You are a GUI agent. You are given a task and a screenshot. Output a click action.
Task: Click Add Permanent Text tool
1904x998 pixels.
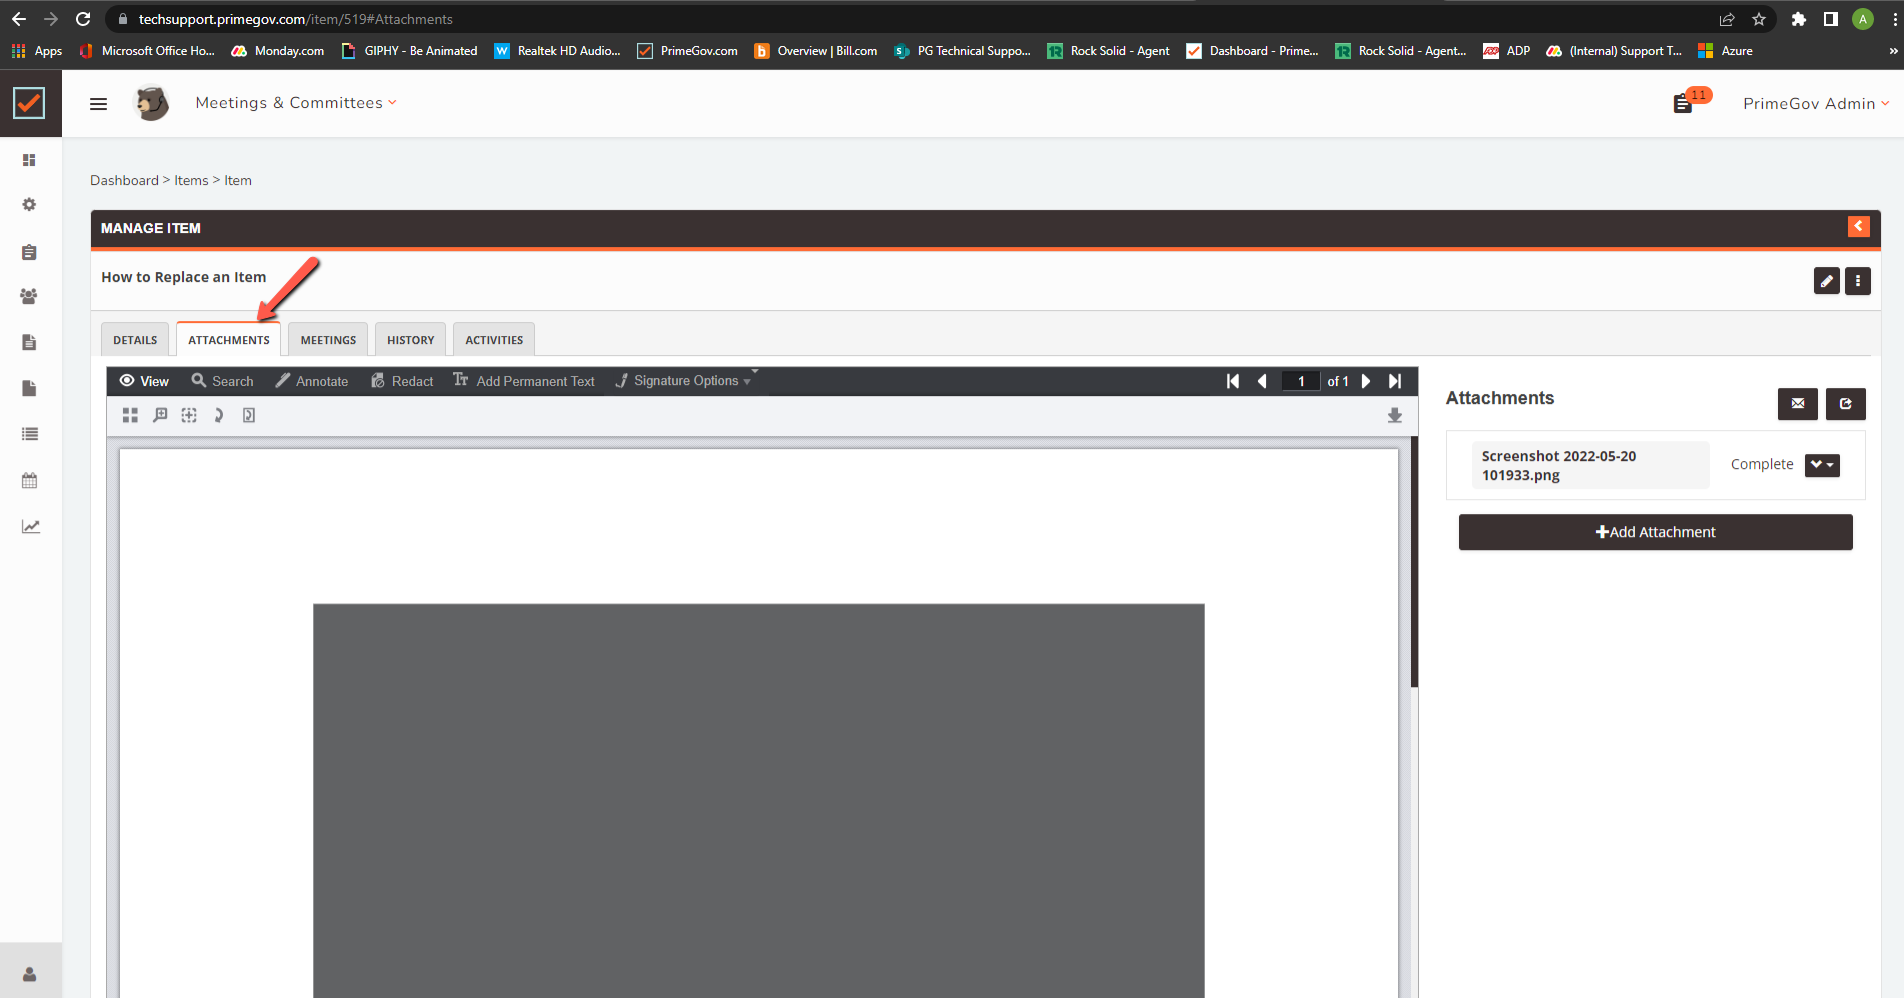pyautogui.click(x=524, y=381)
